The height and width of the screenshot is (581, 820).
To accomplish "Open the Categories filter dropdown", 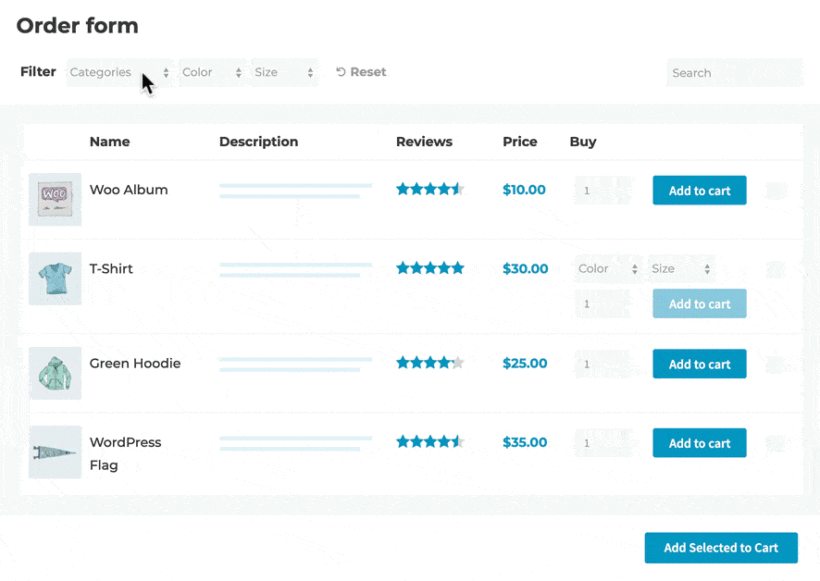I will point(119,72).
